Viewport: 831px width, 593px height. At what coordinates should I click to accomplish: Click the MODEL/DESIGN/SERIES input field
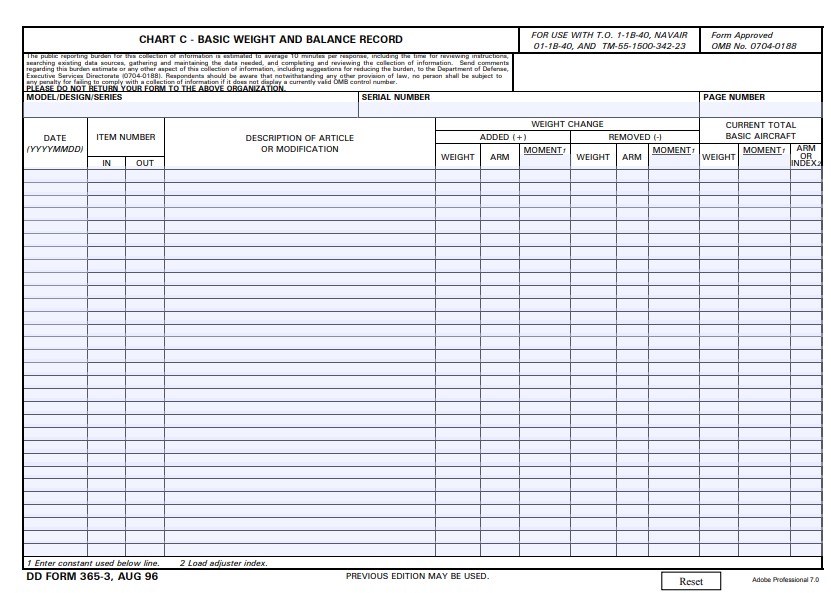[x=191, y=109]
